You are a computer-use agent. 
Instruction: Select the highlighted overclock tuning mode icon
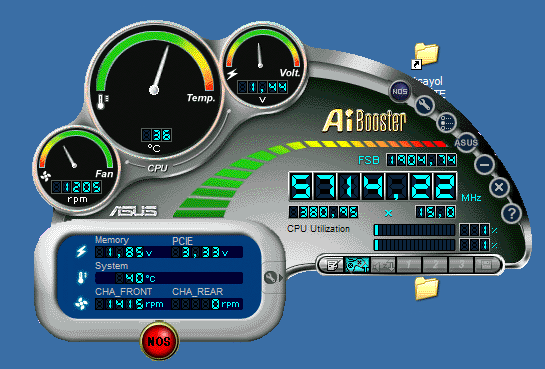357,265
